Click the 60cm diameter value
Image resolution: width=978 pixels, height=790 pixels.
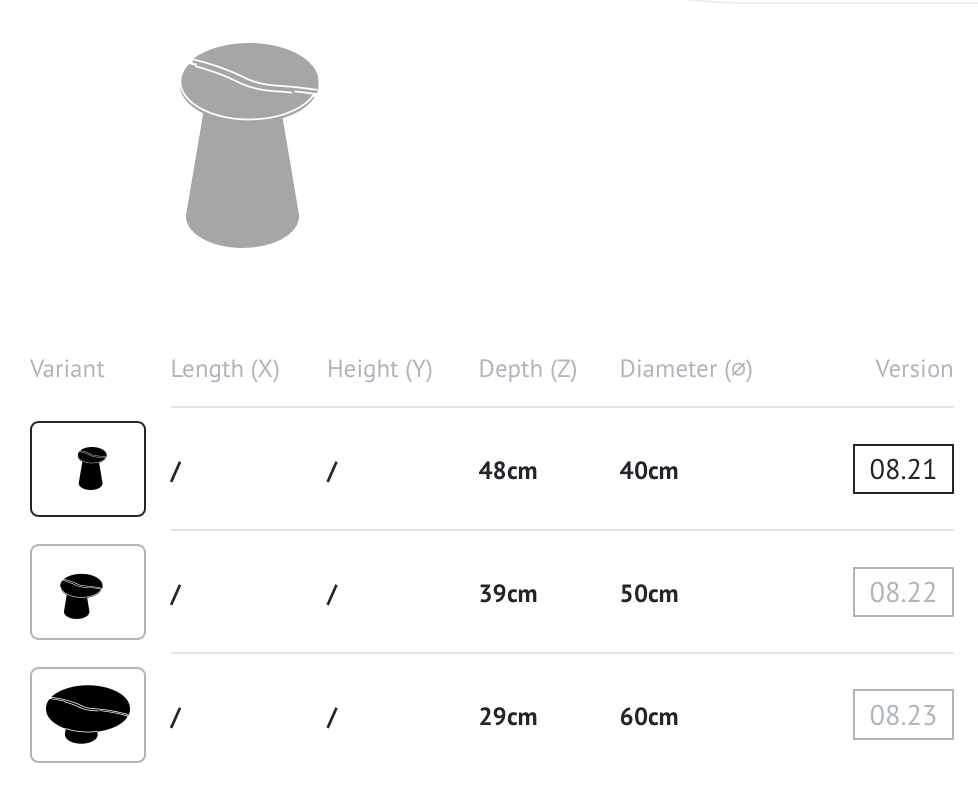click(x=649, y=716)
